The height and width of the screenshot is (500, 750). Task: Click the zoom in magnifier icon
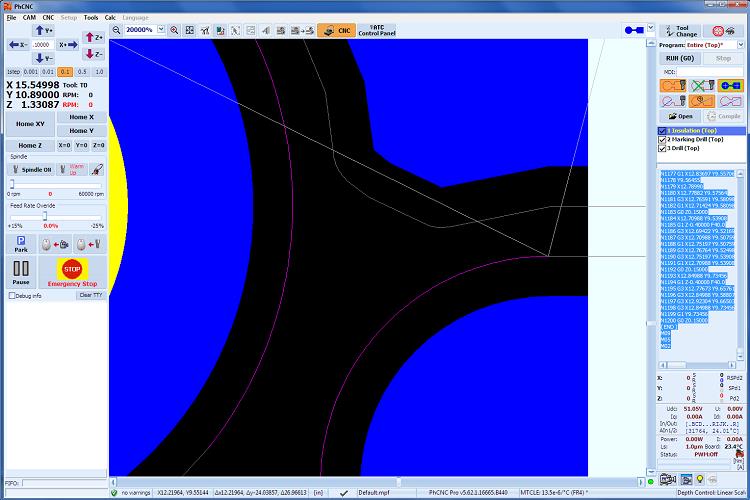point(175,30)
